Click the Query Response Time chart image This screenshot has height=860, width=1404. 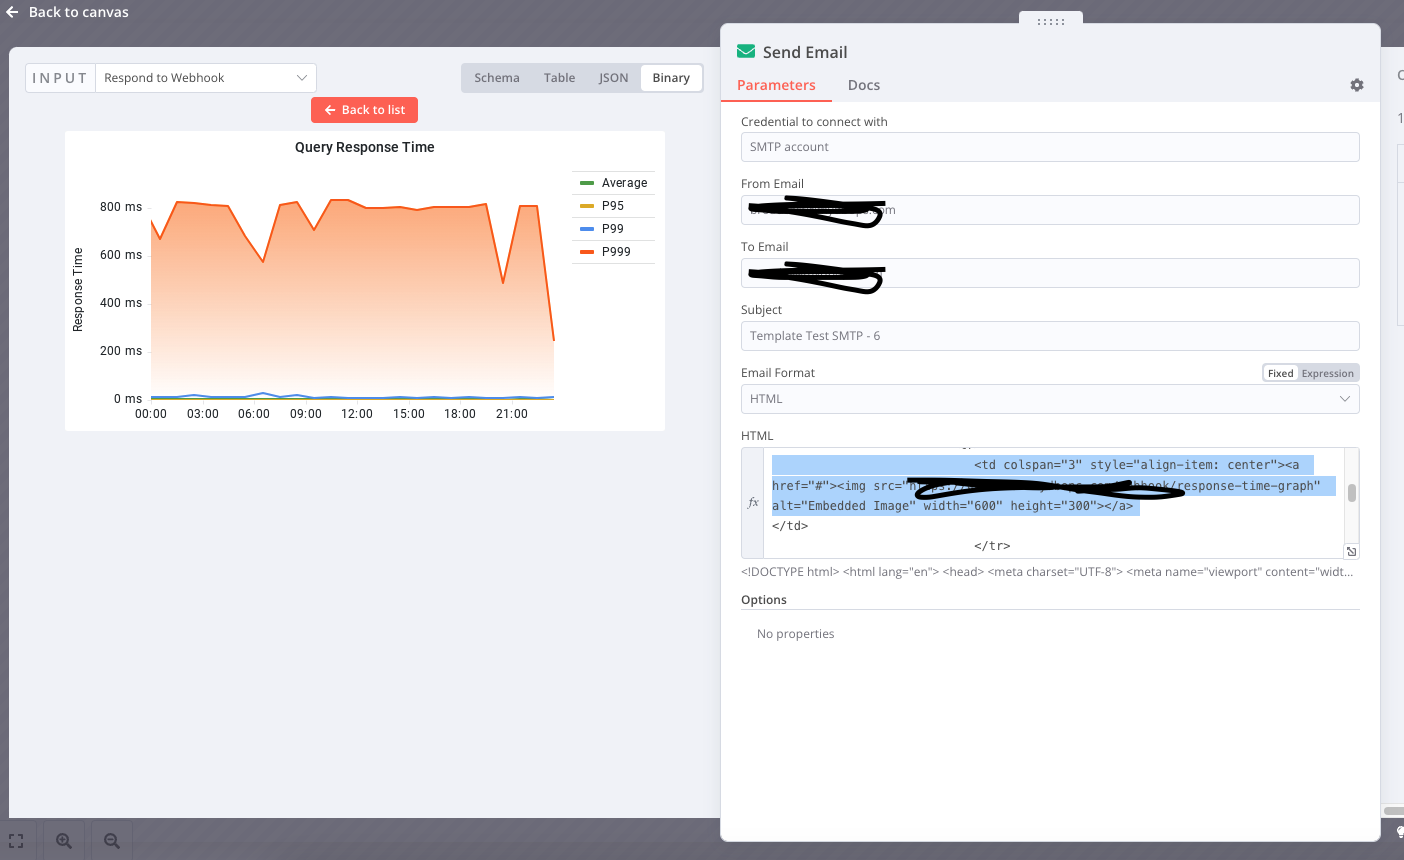(x=365, y=281)
